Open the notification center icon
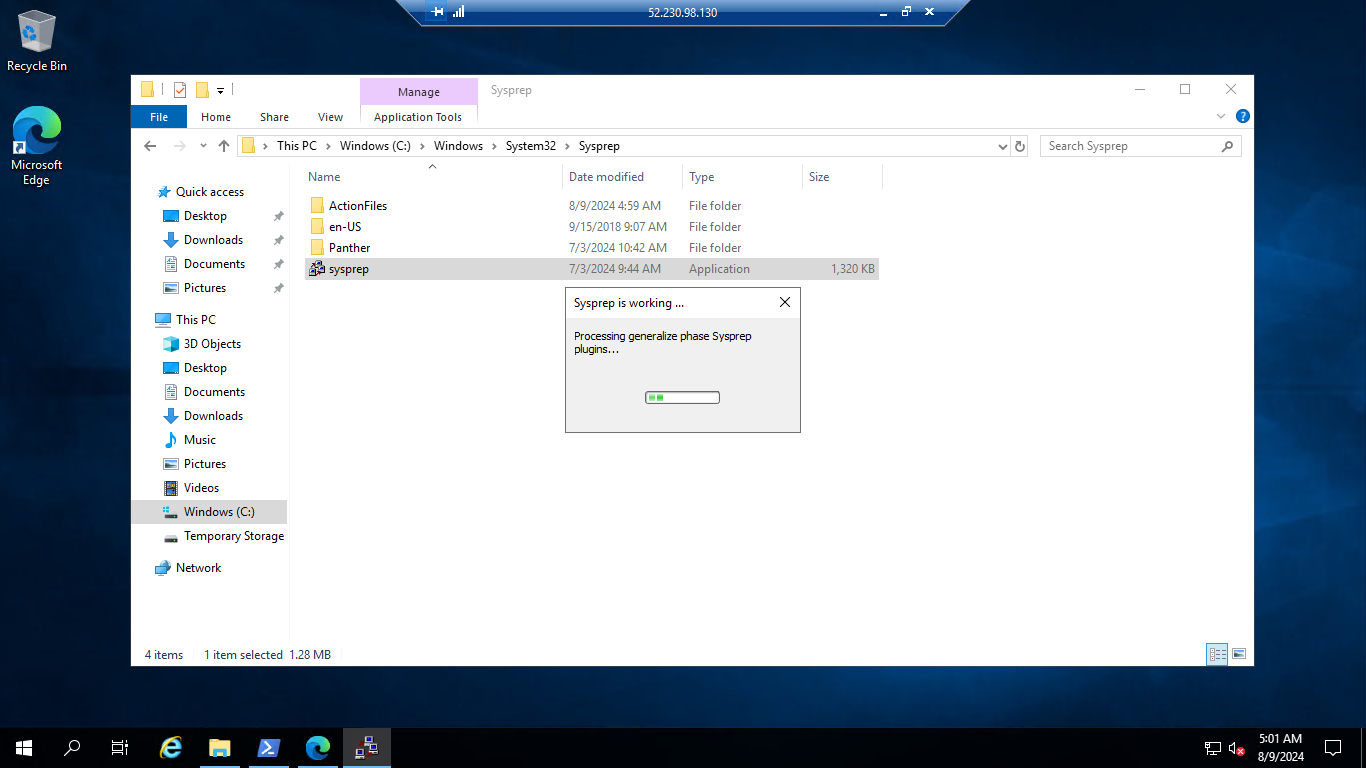1366x768 pixels. (x=1333, y=747)
